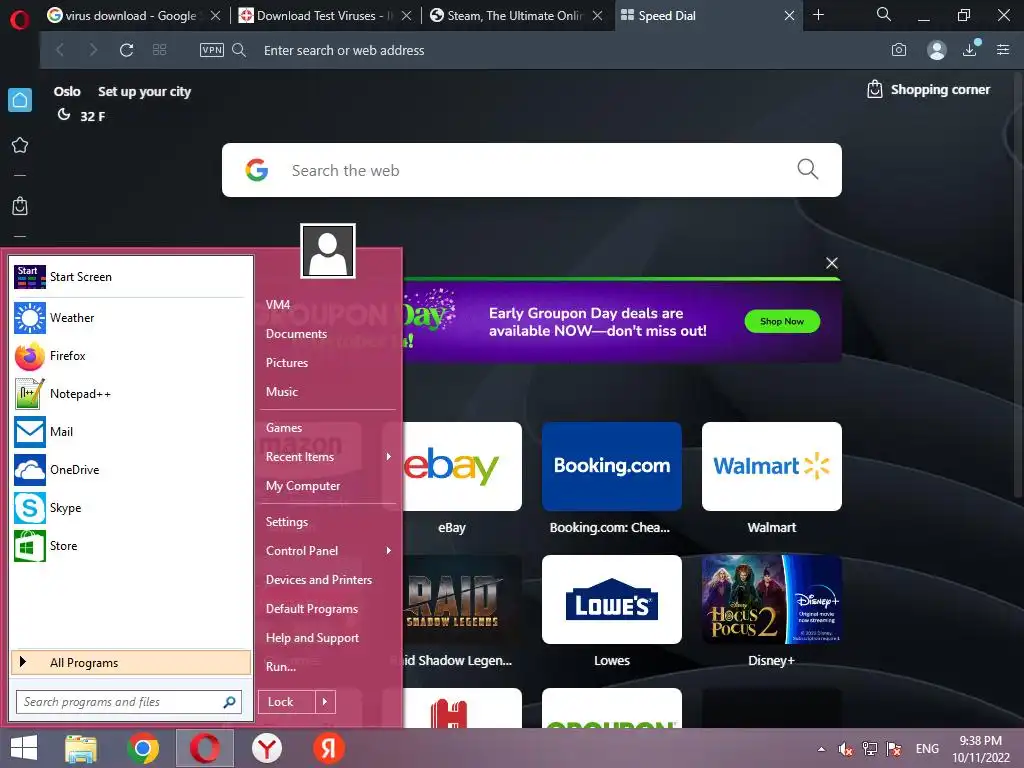Viewport: 1024px width, 768px height.
Task: Expand Recent Items submenu arrow
Action: [389, 456]
